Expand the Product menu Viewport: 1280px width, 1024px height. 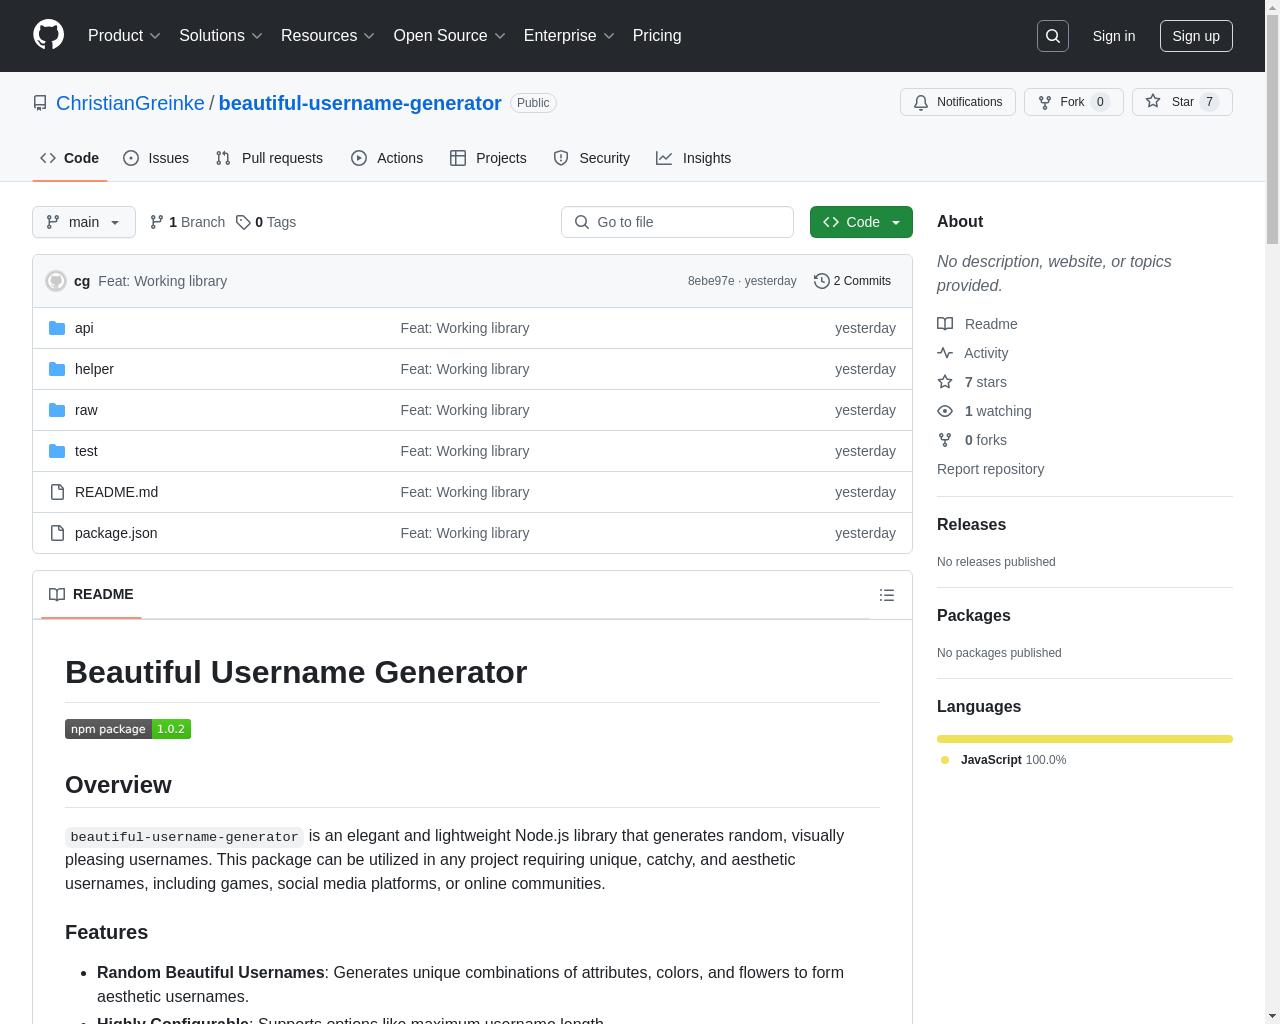coord(124,36)
